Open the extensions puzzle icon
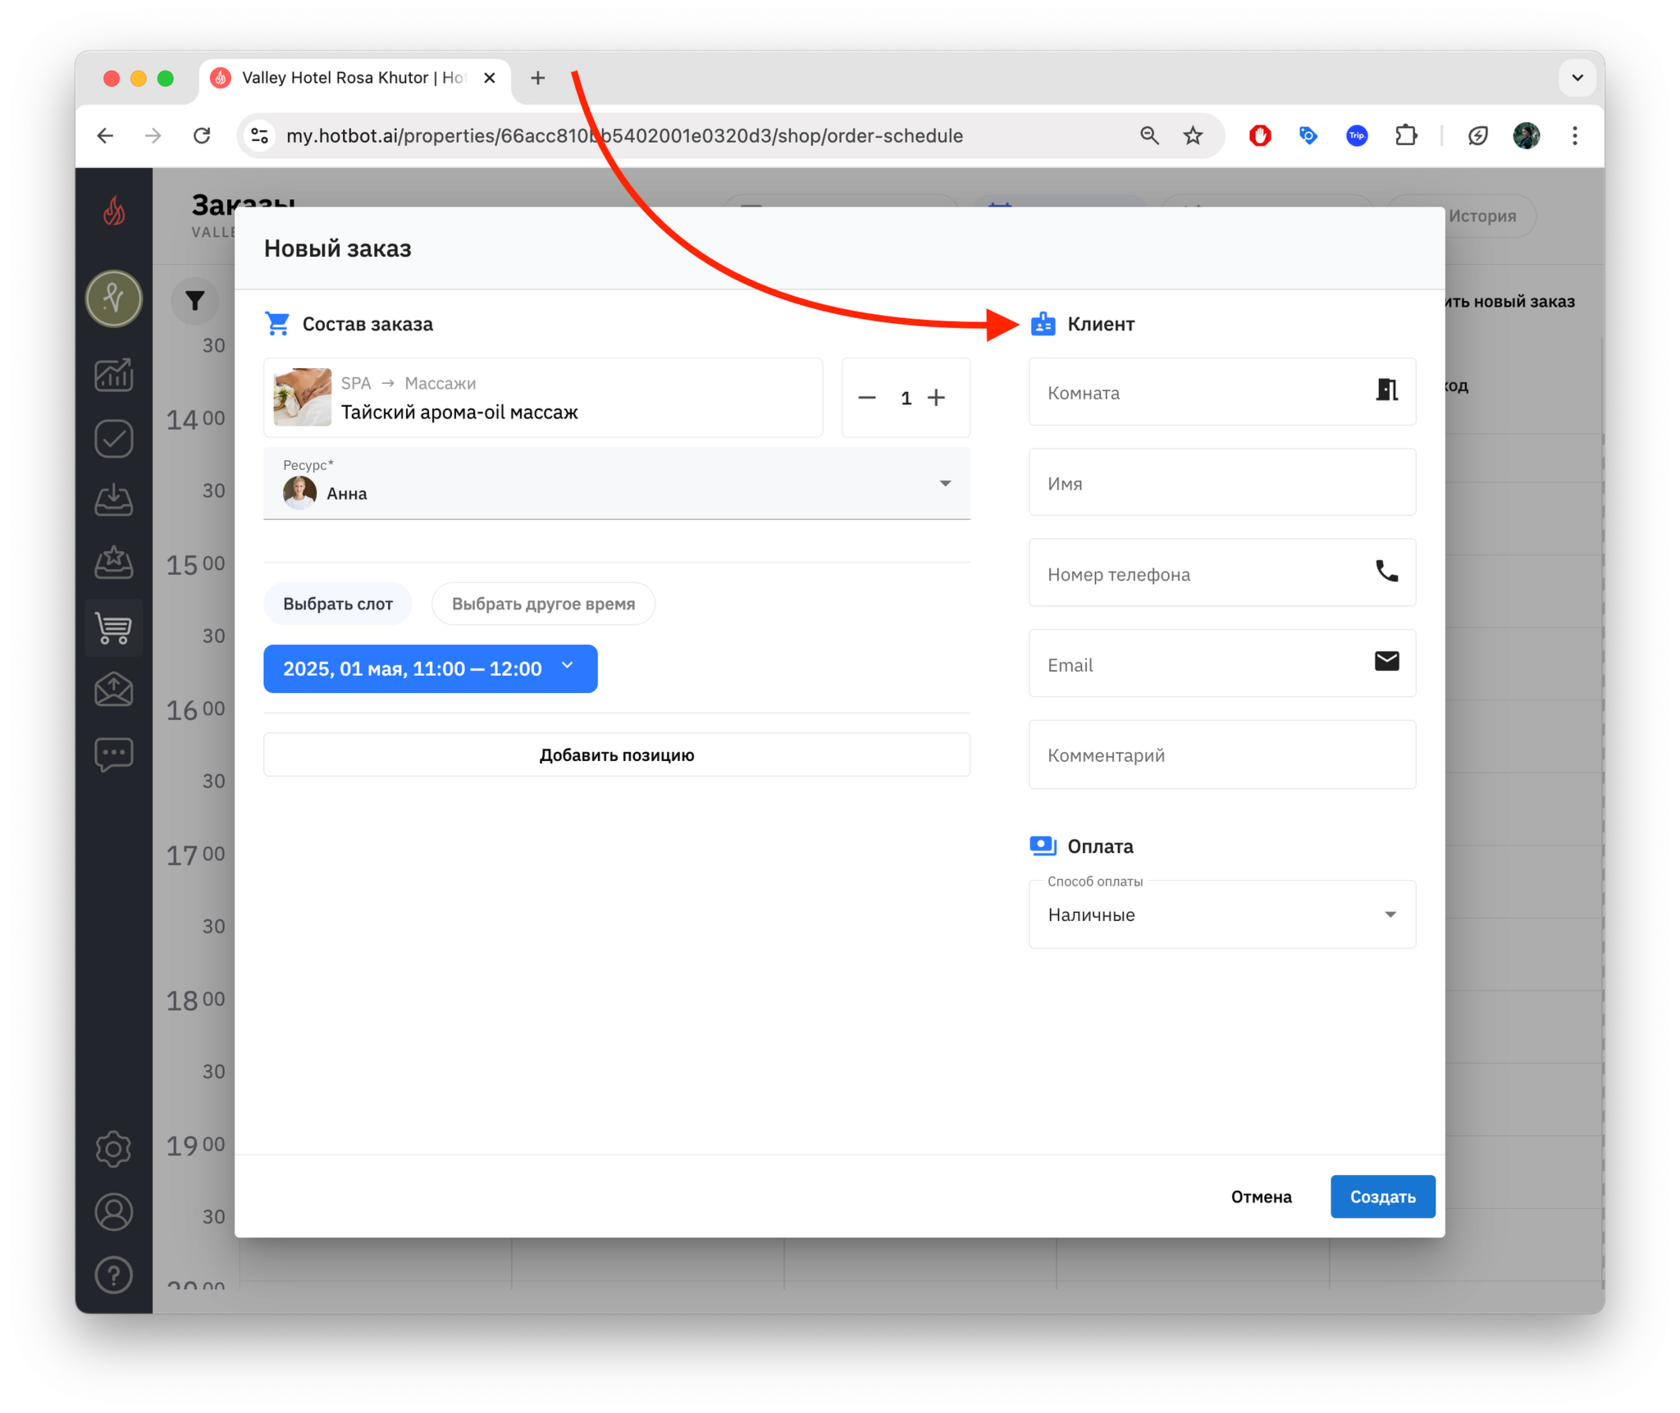Image resolution: width=1680 pixels, height=1413 pixels. pyautogui.click(x=1406, y=135)
